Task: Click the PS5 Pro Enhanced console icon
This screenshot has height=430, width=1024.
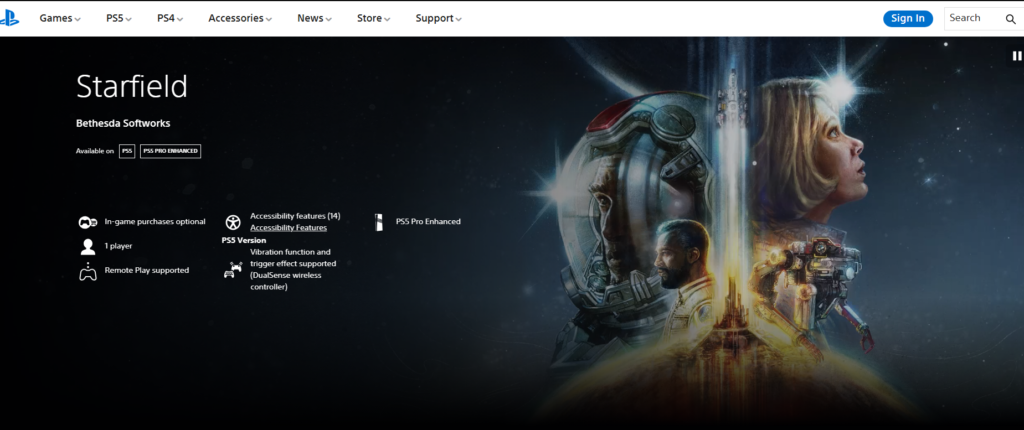Action: pos(378,222)
